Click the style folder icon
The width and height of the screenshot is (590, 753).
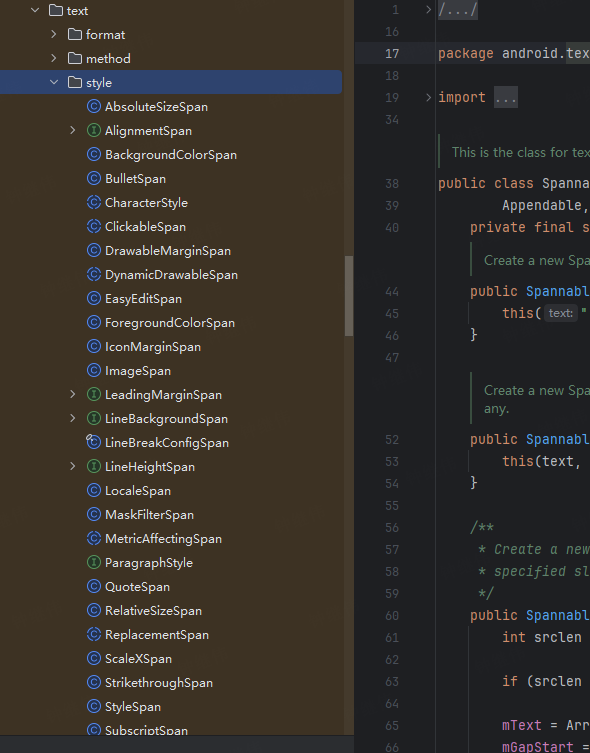(75, 83)
